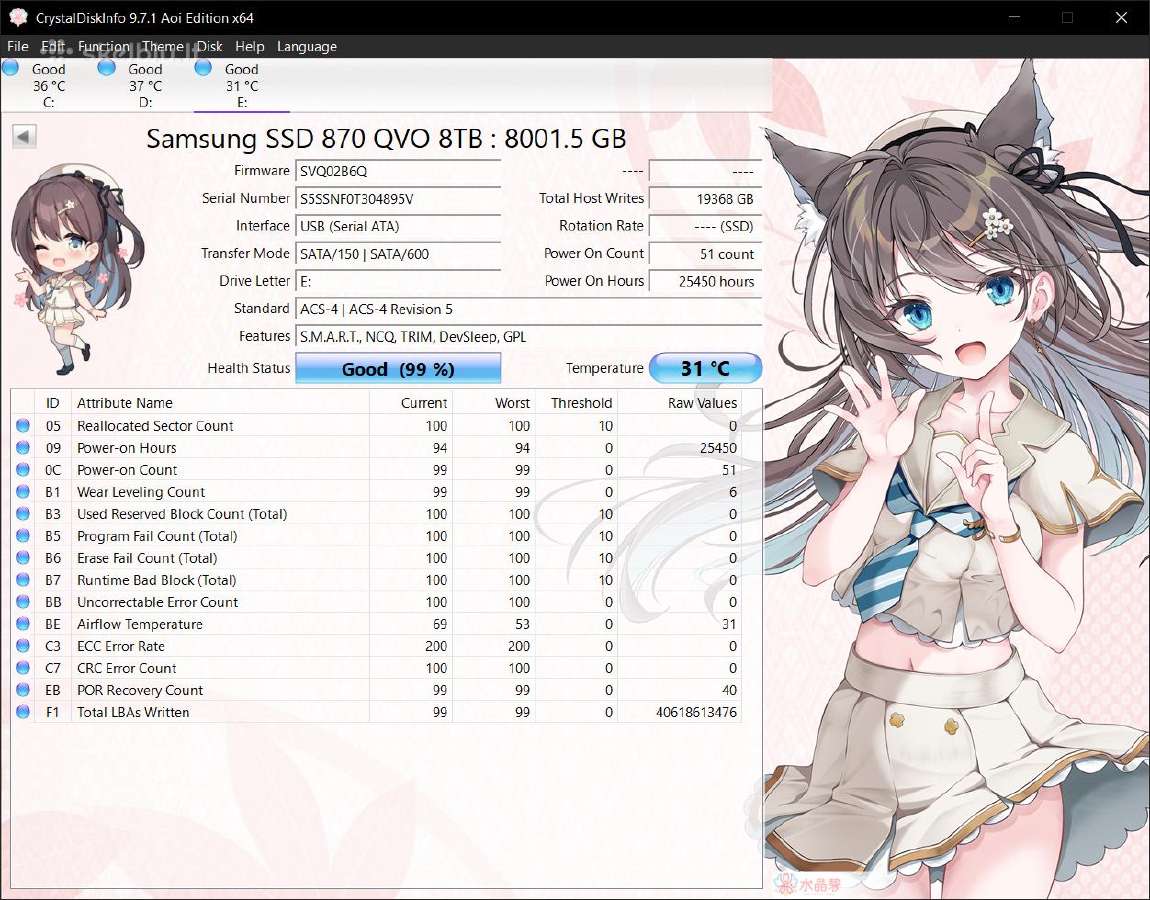The width and height of the screenshot is (1150, 900).
Task: Select the D: drive tab at 37 °C
Action: pyautogui.click(x=145, y=85)
